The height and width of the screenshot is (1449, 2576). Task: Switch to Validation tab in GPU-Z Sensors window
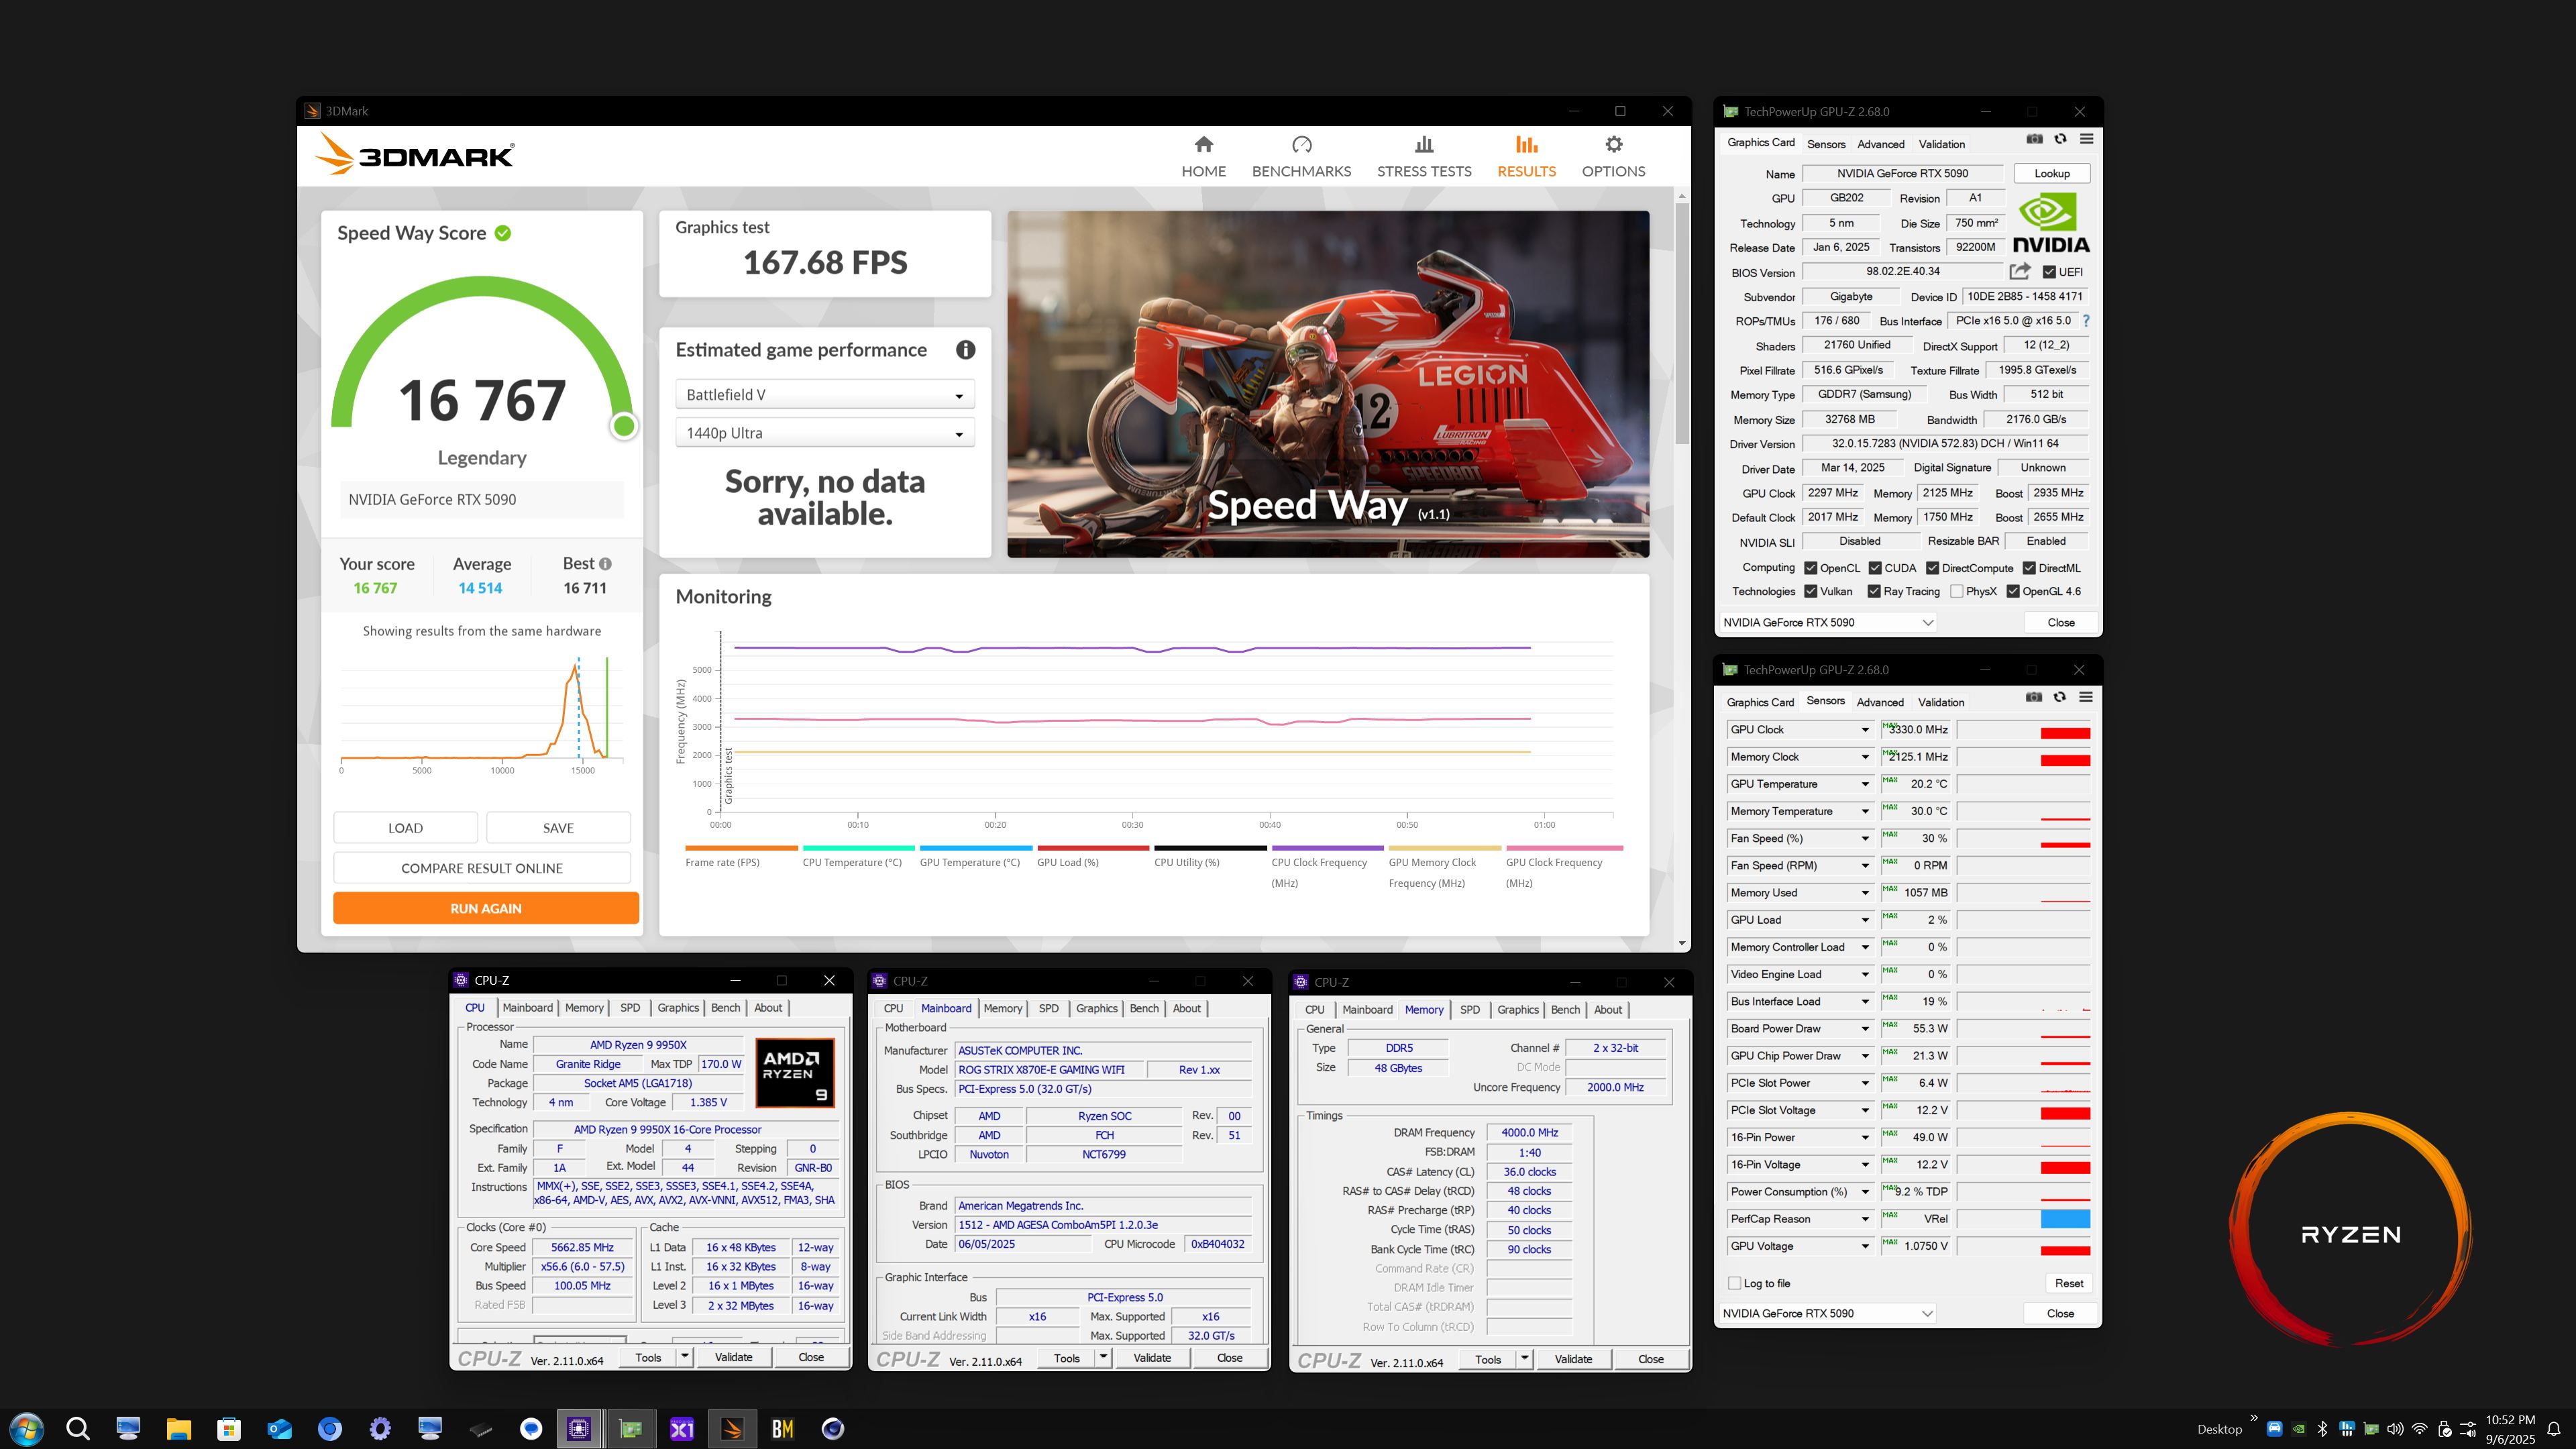tap(1940, 702)
